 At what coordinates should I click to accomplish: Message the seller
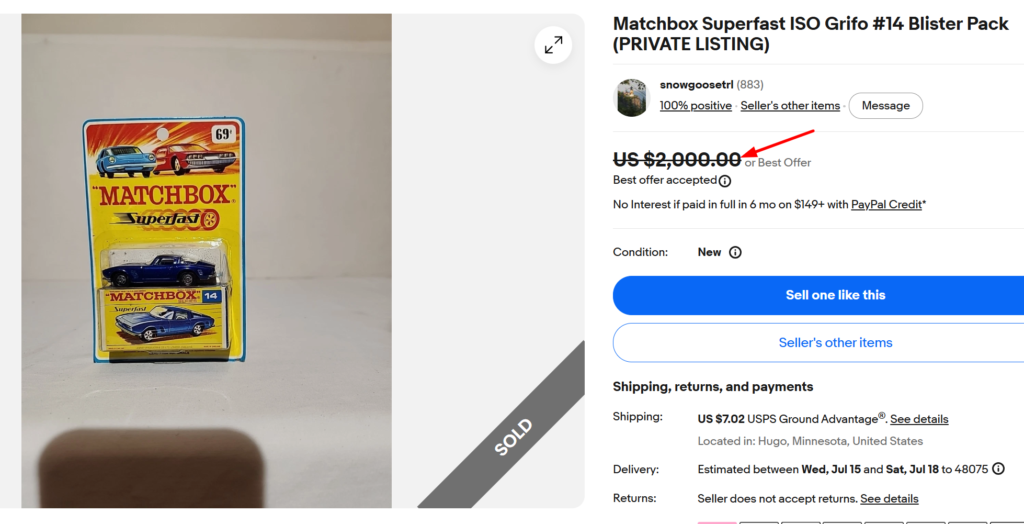886,105
